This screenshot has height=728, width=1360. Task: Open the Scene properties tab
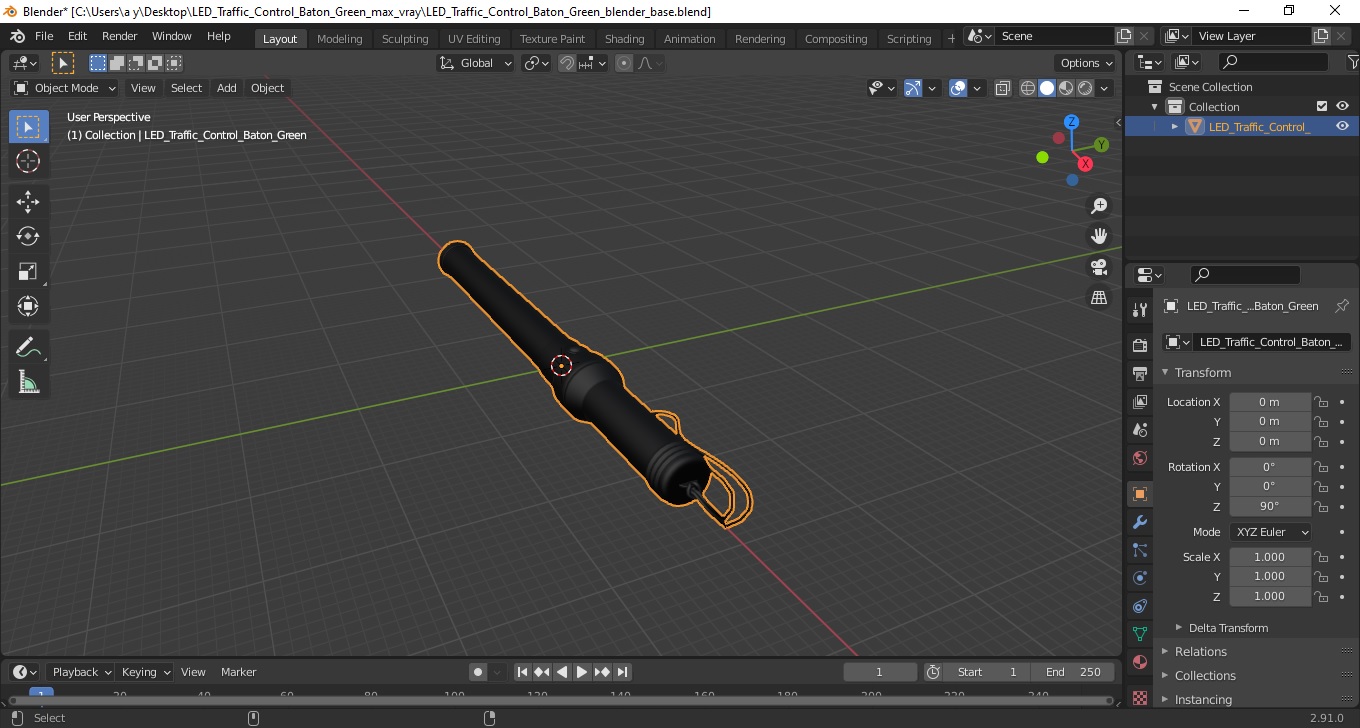pyautogui.click(x=1140, y=429)
